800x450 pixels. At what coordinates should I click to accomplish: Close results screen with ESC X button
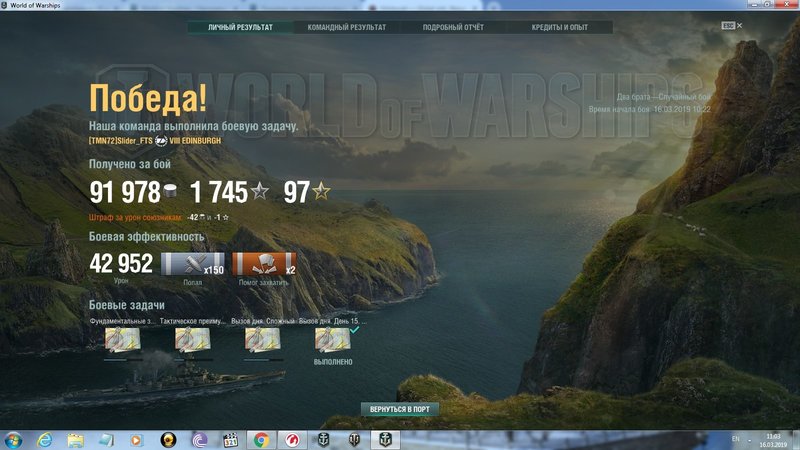732,26
